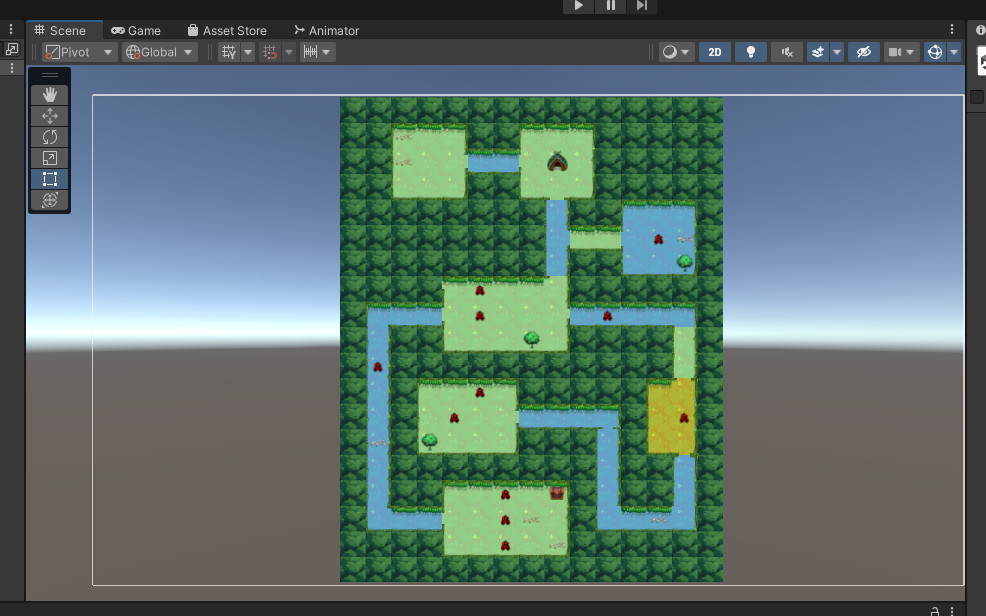Toggle hidden objects scene visibility
This screenshot has width=986, height=616.
pos(864,52)
